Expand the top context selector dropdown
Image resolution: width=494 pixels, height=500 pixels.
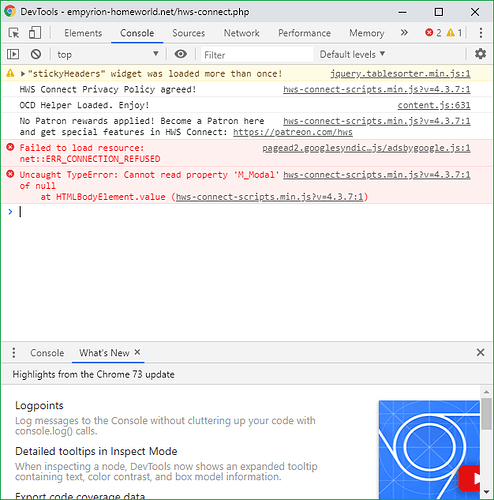click(x=107, y=54)
